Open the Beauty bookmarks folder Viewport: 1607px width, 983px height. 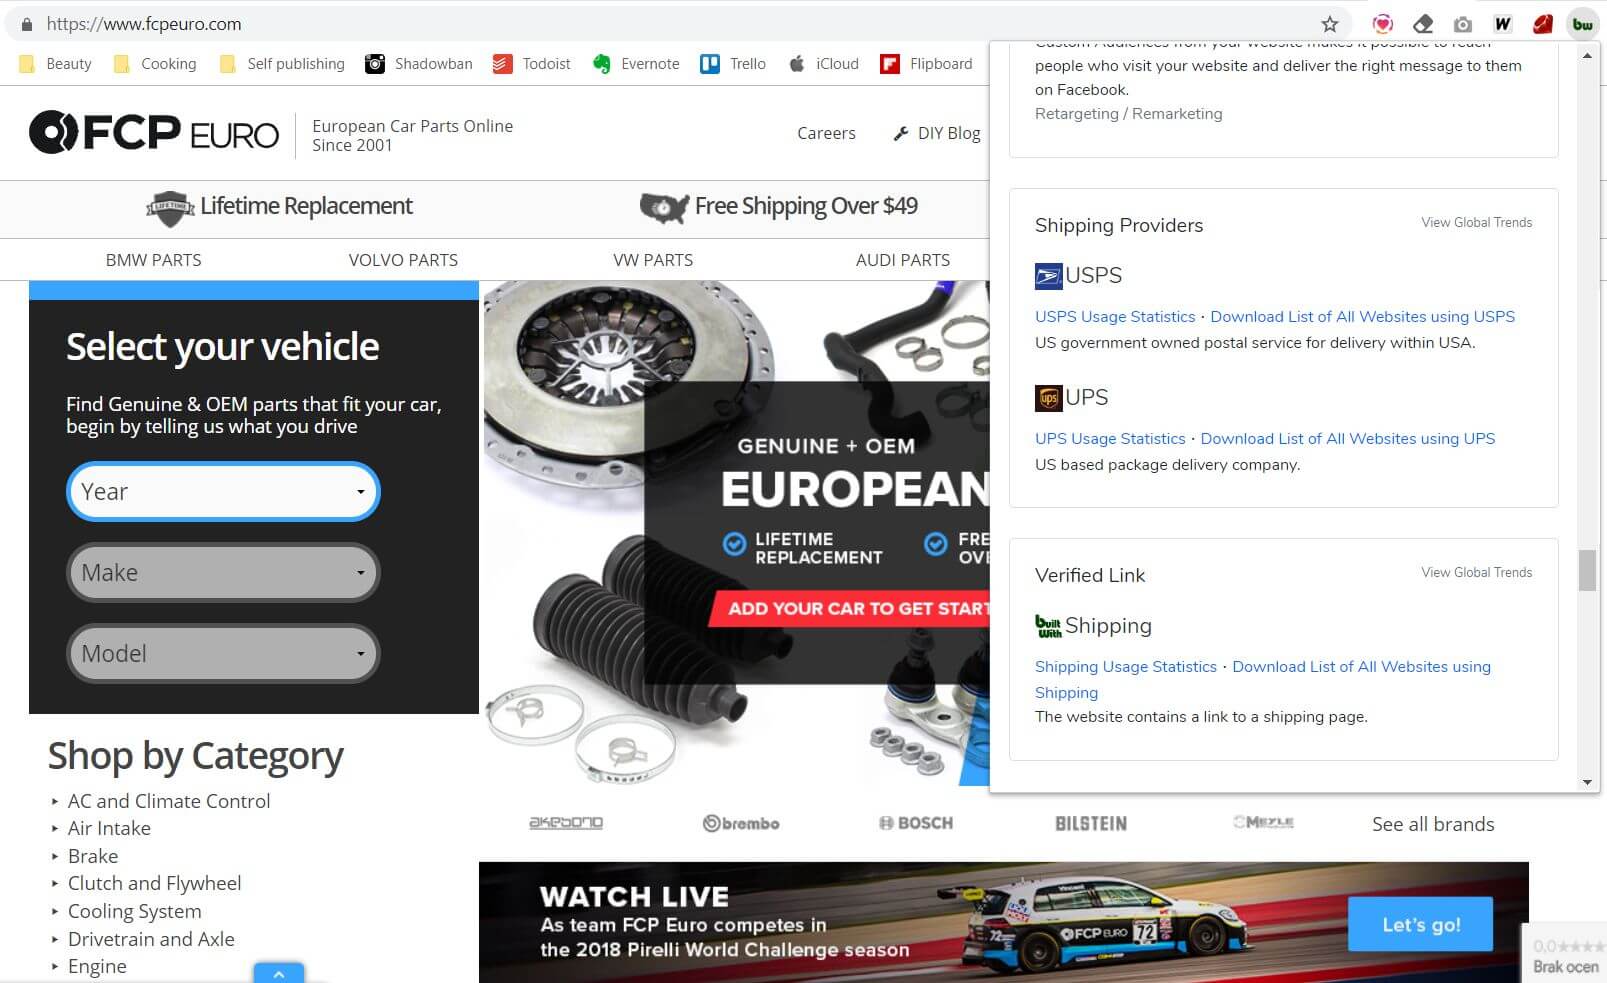56,64
